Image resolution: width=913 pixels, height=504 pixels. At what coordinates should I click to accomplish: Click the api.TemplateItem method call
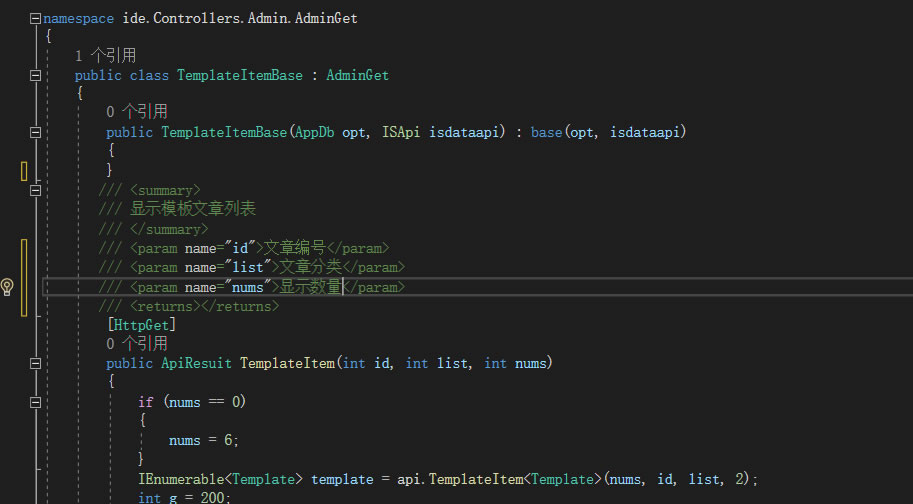click(x=460, y=480)
